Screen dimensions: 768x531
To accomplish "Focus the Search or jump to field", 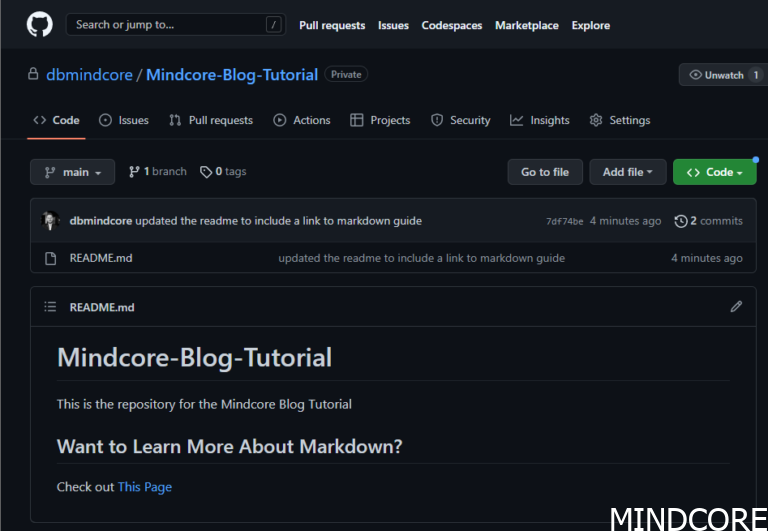I will [x=175, y=24].
